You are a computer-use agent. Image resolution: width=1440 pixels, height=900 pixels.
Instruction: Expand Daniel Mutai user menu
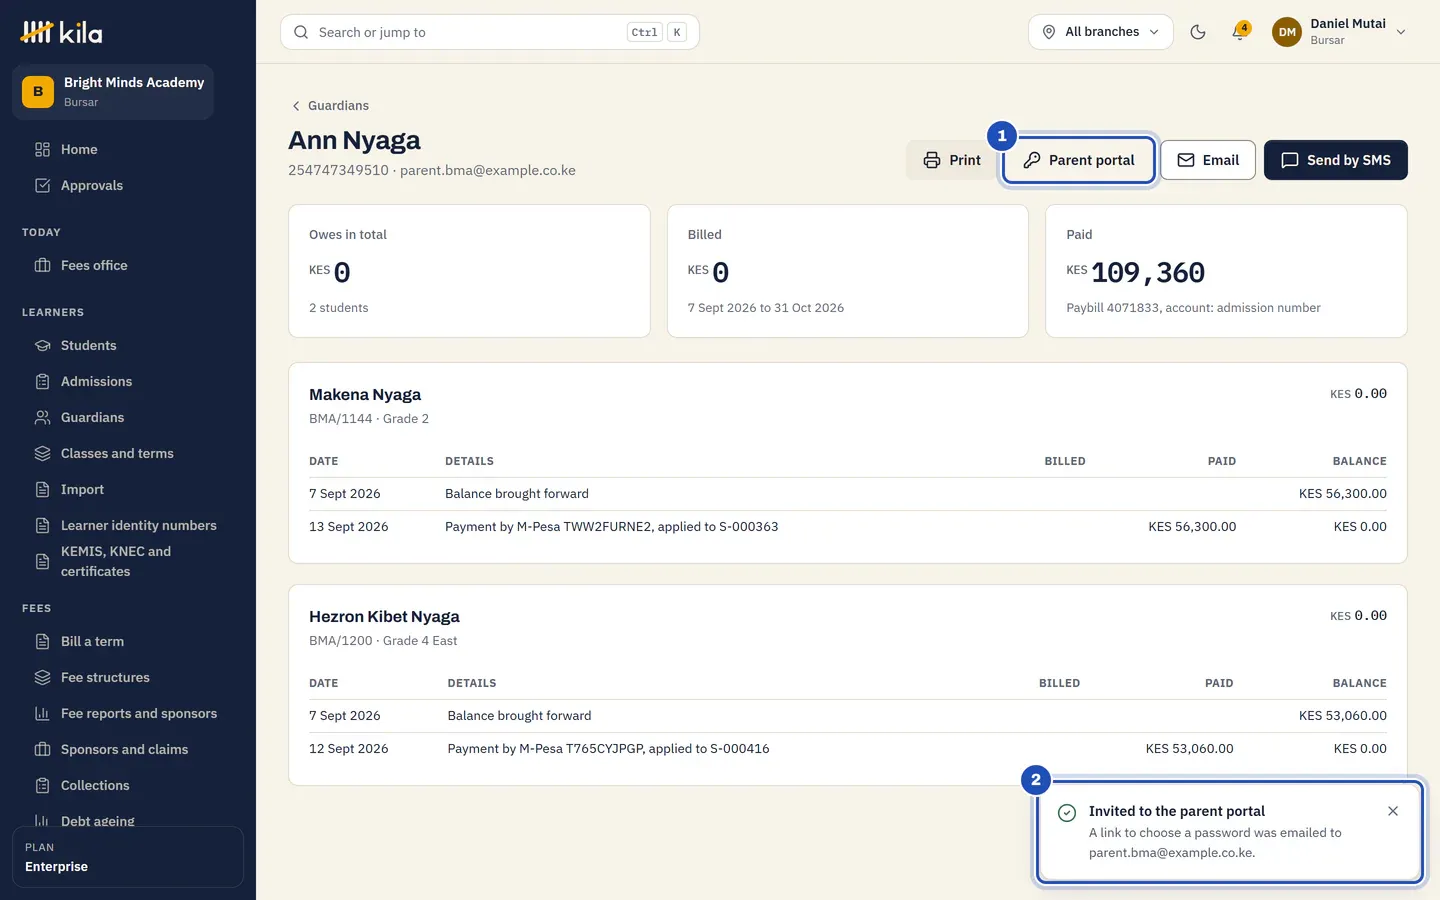1340,32
